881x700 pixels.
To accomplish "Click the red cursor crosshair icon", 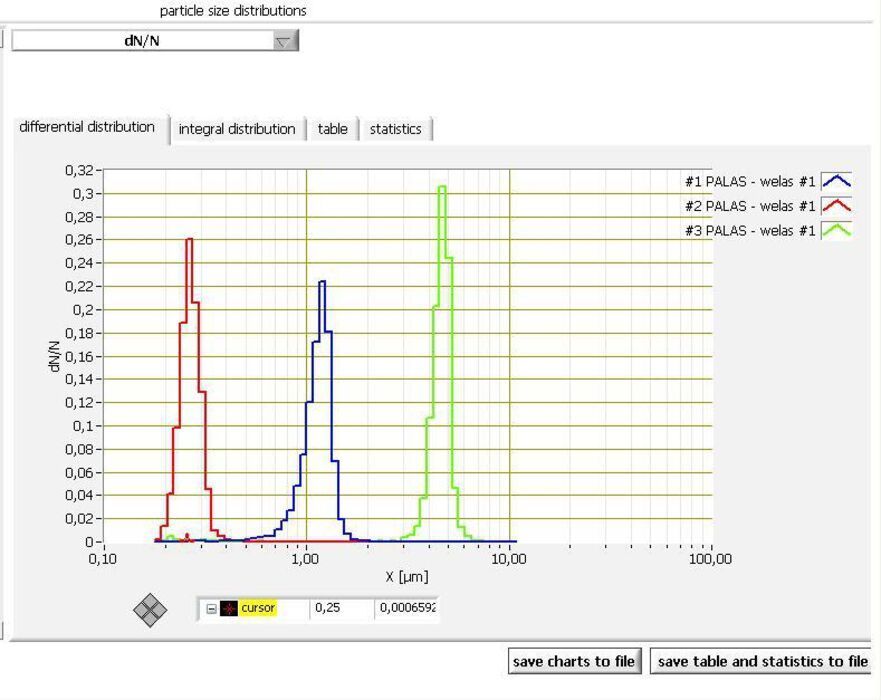I will (229, 608).
